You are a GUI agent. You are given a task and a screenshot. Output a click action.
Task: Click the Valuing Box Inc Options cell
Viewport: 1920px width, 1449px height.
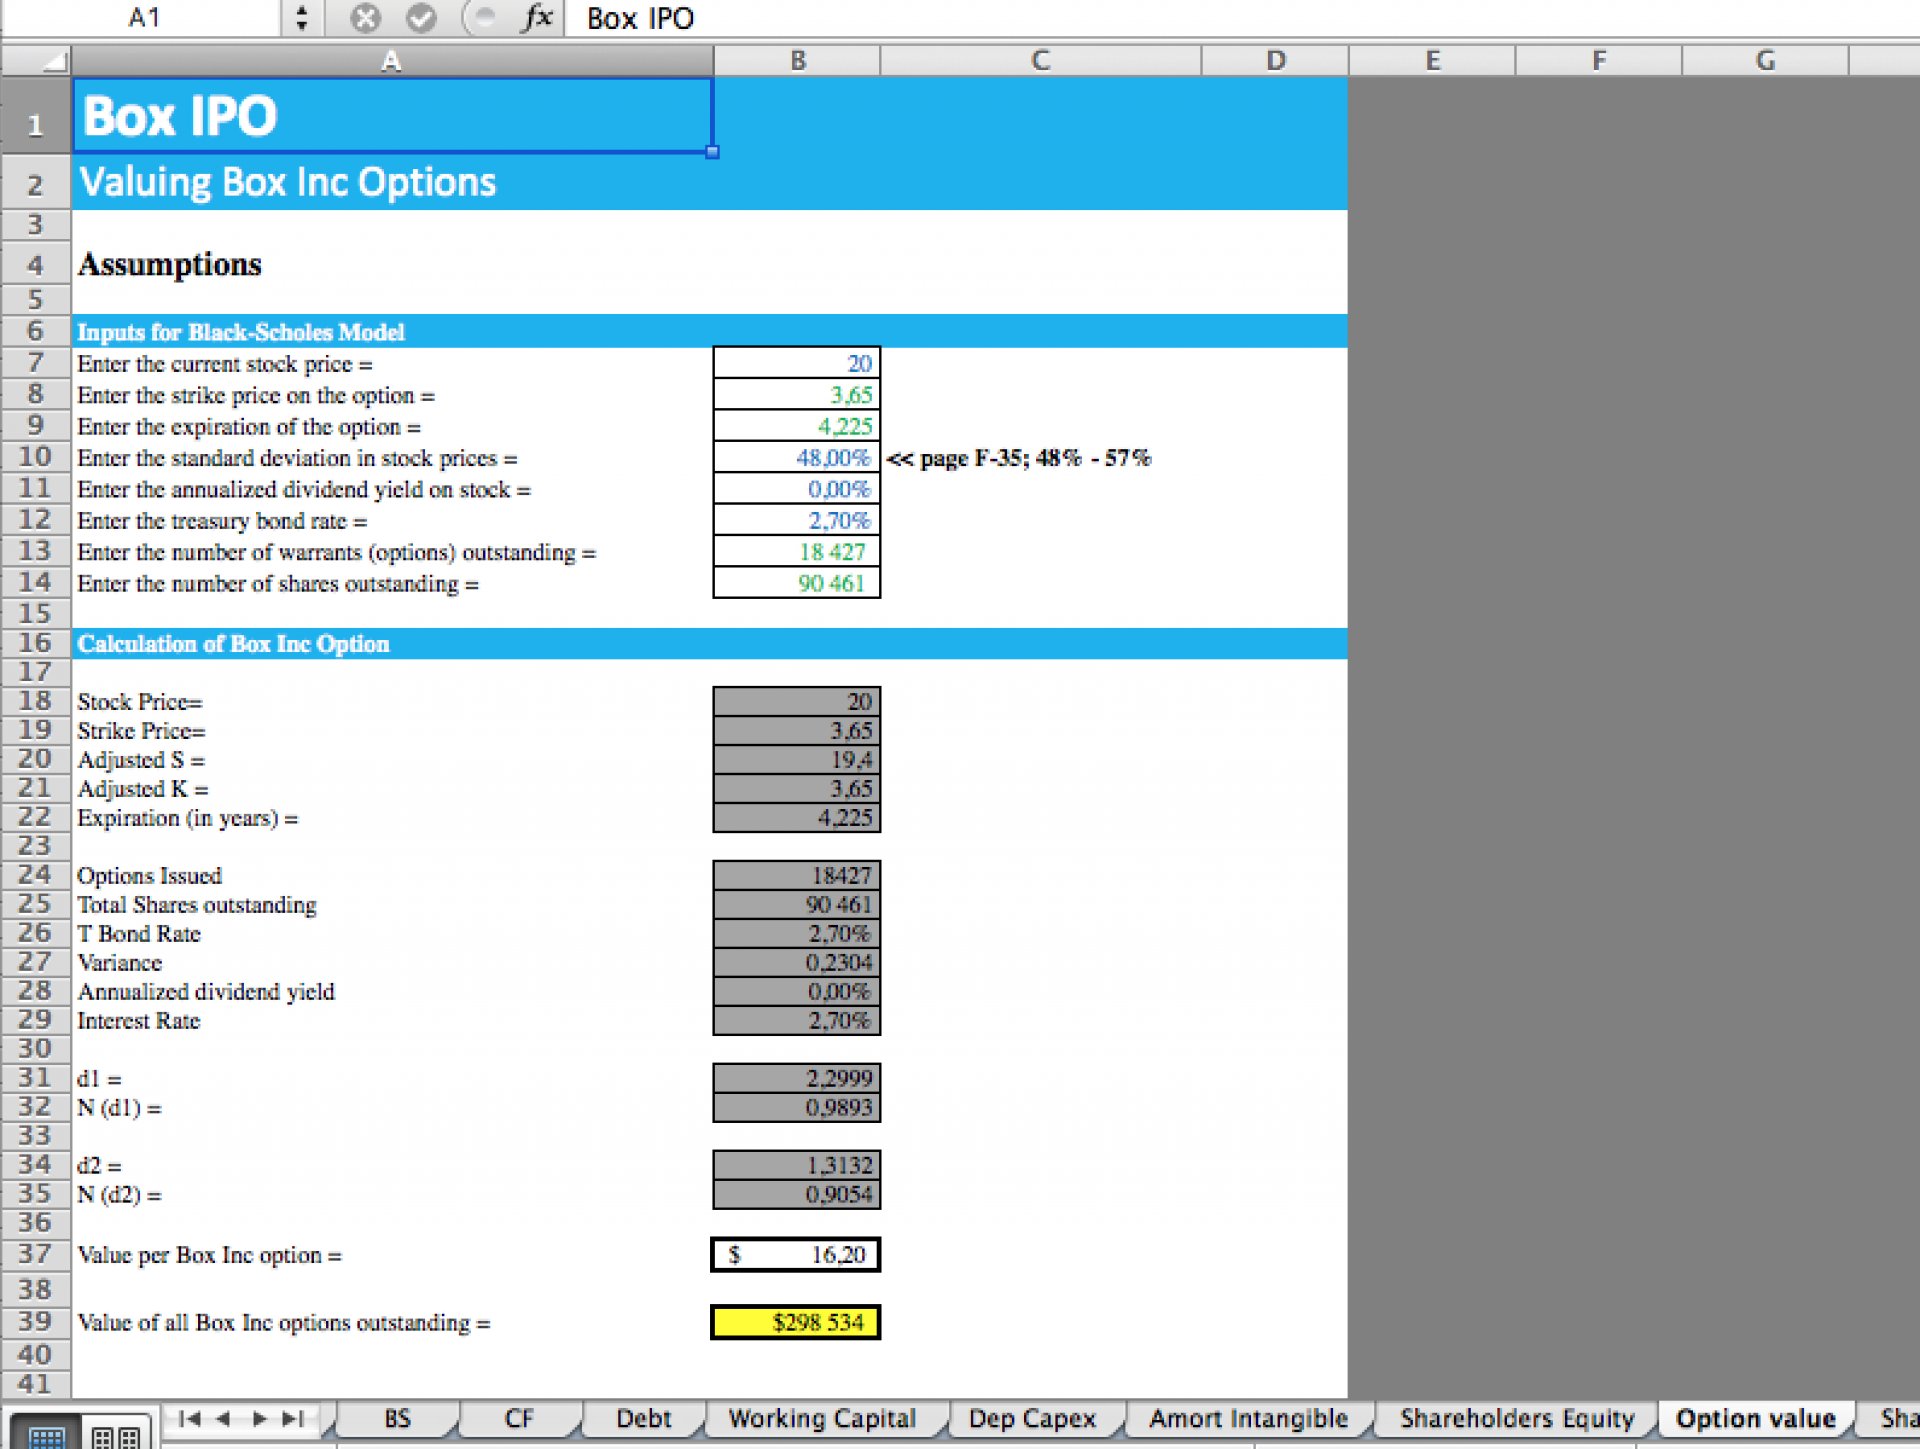click(392, 182)
